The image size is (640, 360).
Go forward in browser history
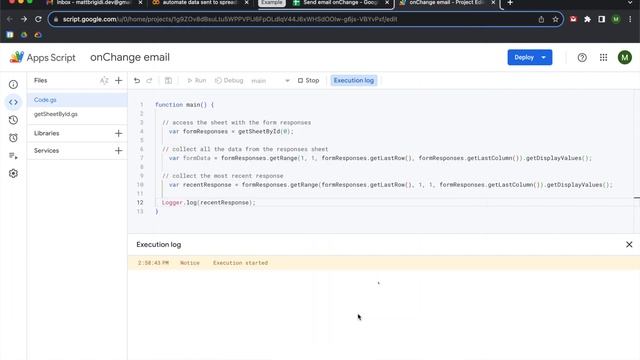coord(24,19)
